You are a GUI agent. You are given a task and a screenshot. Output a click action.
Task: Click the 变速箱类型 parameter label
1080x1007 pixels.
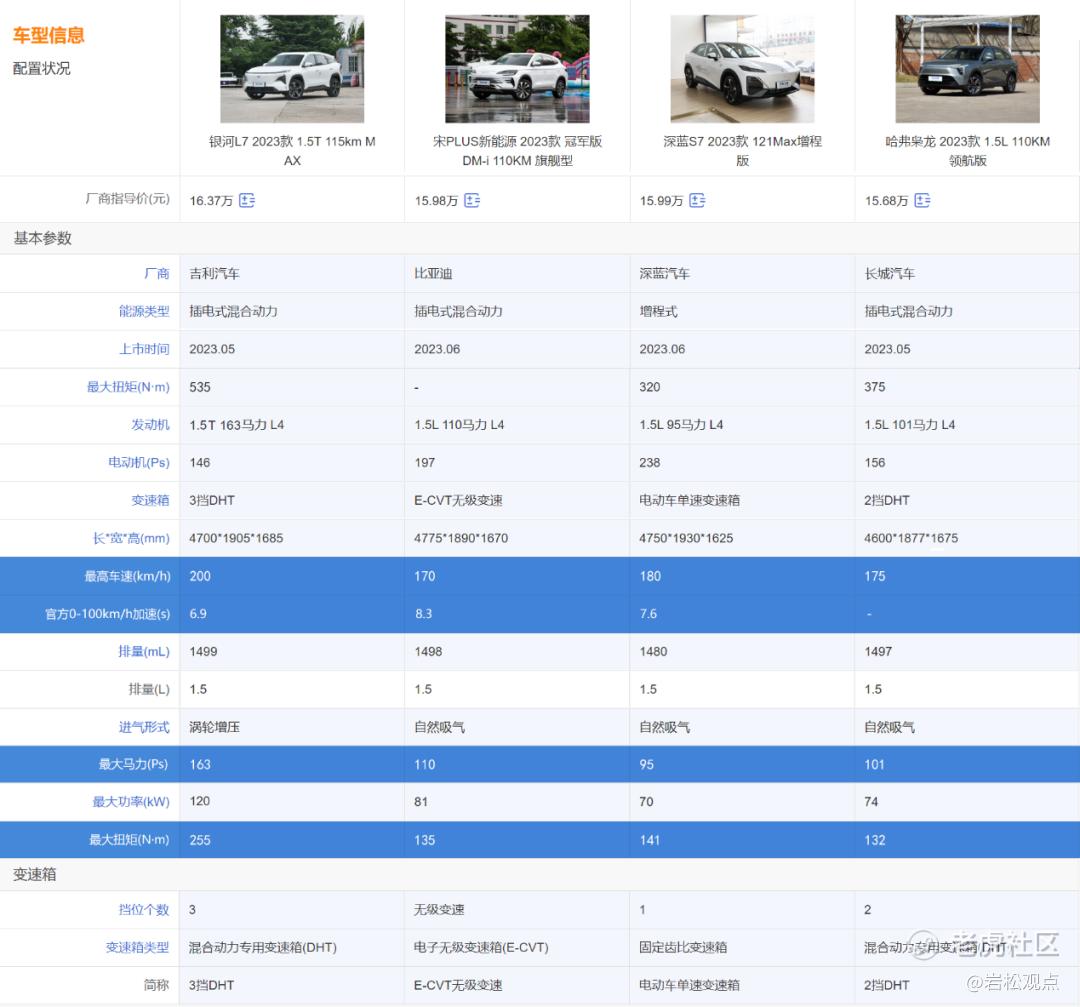point(137,948)
